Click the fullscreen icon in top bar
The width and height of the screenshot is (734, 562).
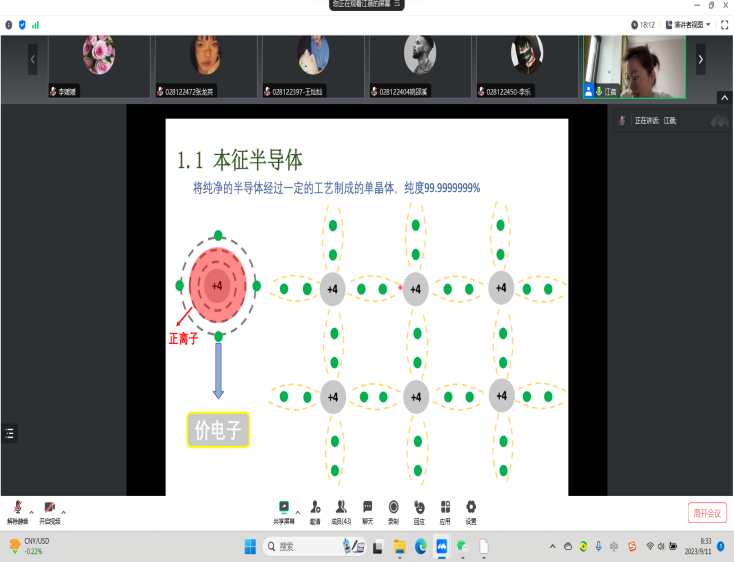[x=724, y=24]
